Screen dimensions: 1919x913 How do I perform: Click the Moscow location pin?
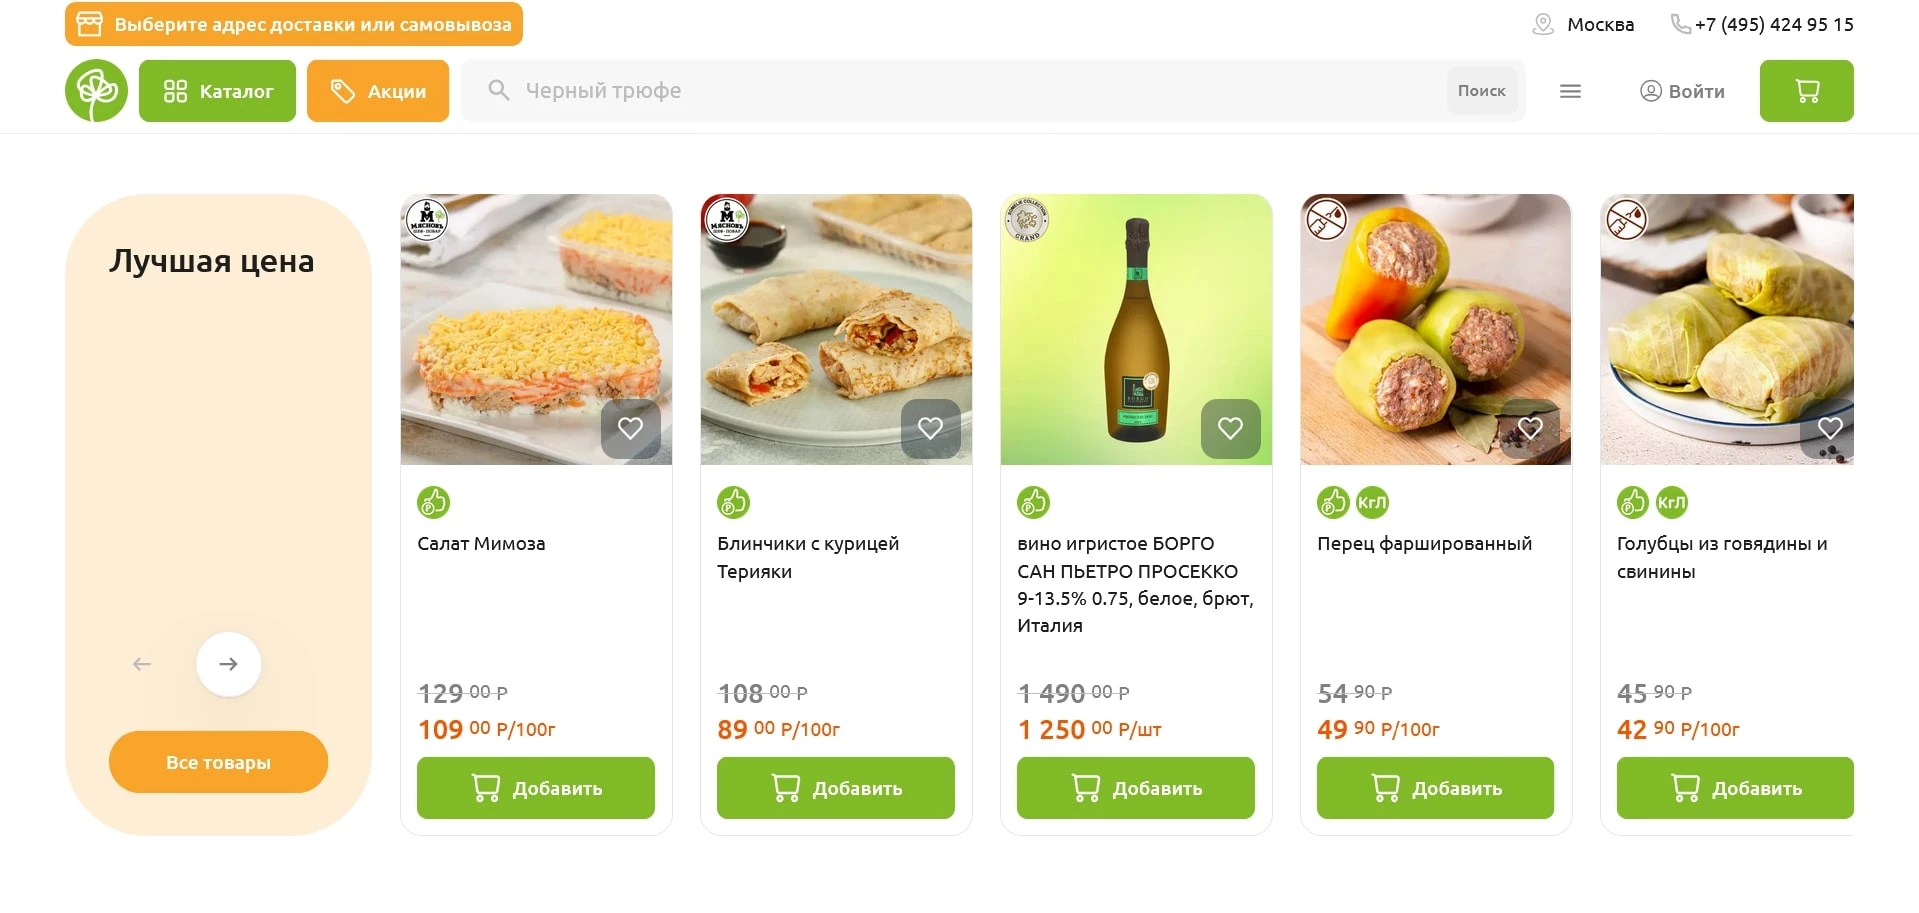[1543, 24]
